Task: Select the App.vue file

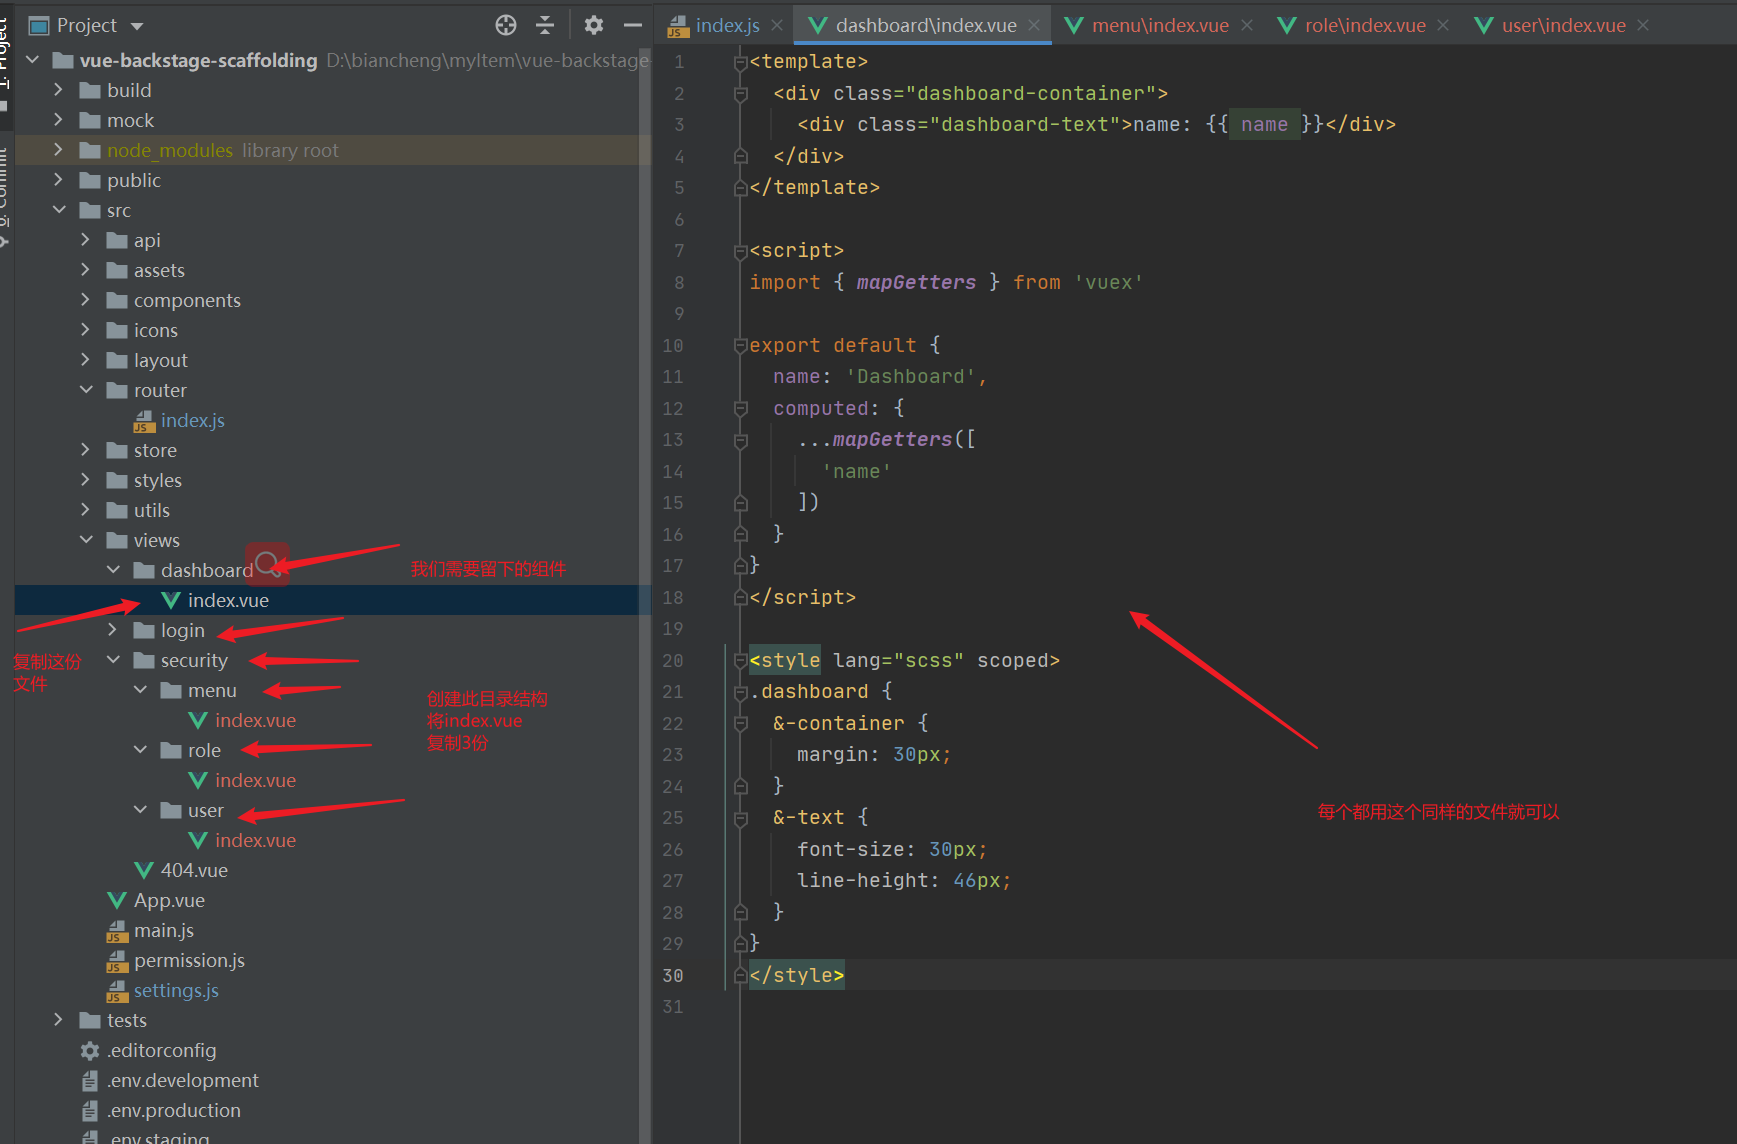Action: pos(169,900)
